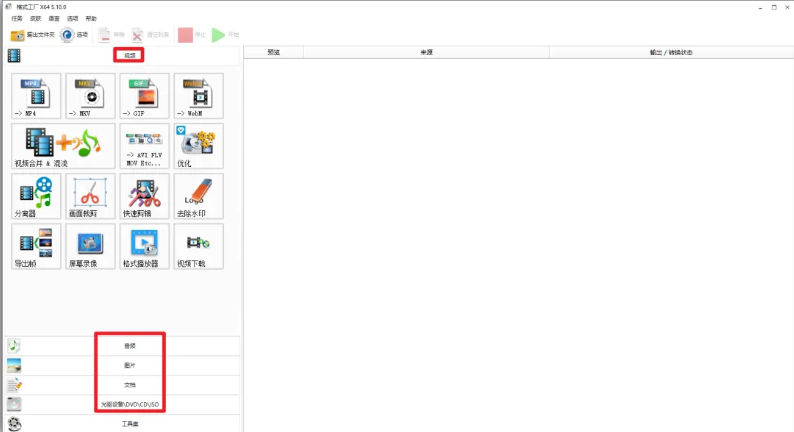Open the 帮助 help menu
The image size is (794, 432).
pos(92,19)
